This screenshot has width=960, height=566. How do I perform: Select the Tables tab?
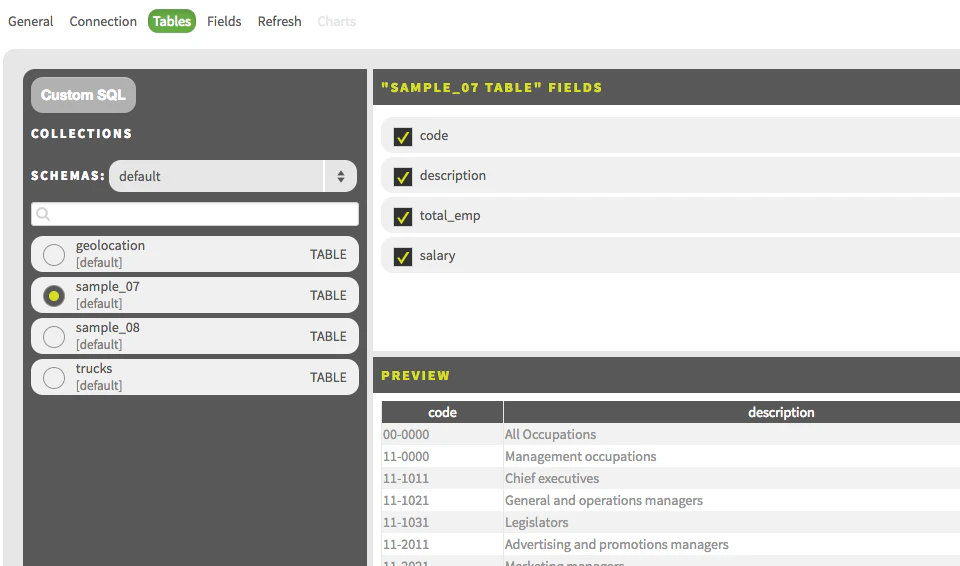[x=172, y=21]
